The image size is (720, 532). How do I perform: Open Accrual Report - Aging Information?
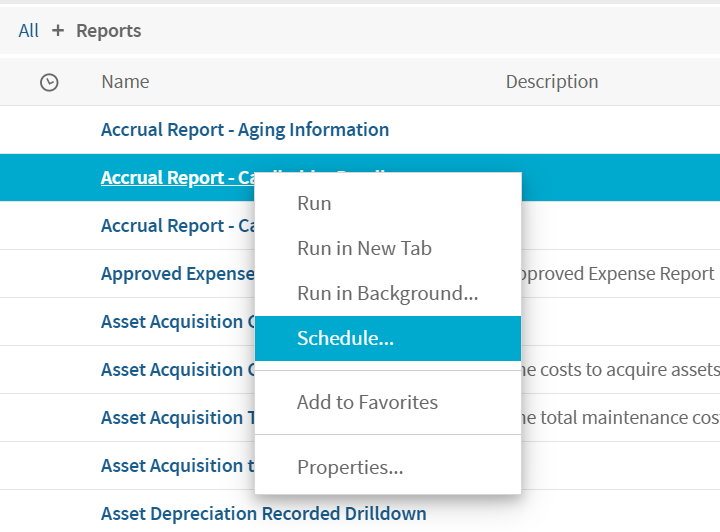coord(245,129)
